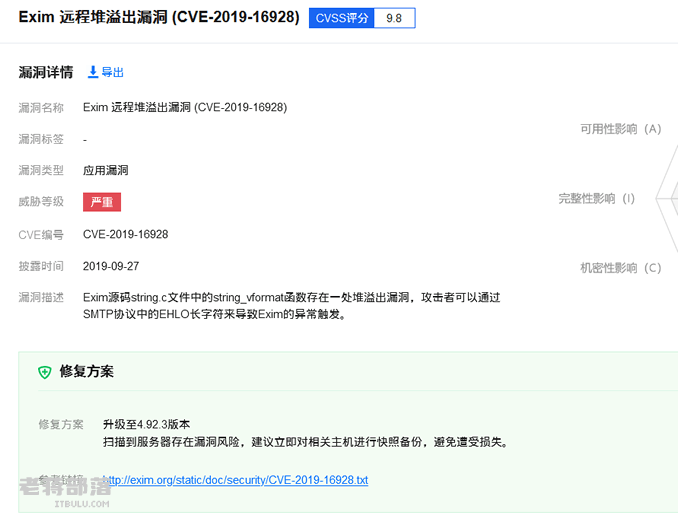The image size is (678, 519).
Task: Click the 完整性影响 (I) radar chart label
Action: pyautogui.click(x=597, y=199)
